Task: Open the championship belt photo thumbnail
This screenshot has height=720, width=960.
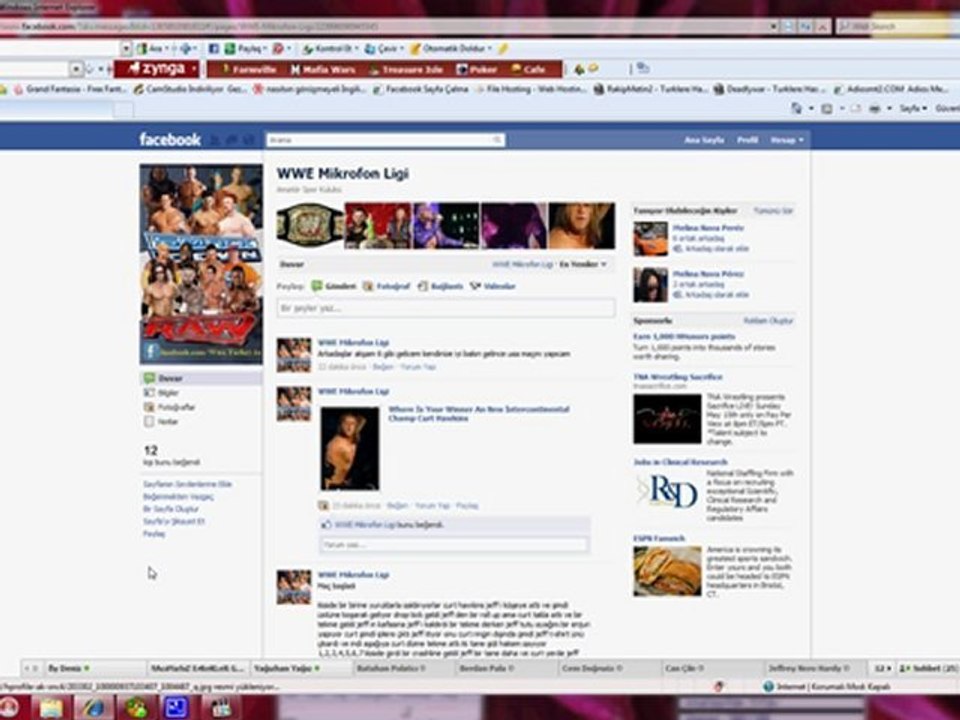Action: click(x=310, y=225)
